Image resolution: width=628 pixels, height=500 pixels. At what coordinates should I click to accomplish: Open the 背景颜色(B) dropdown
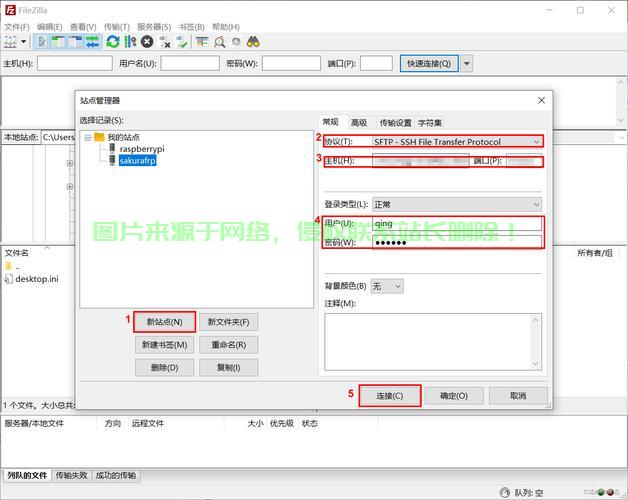pos(387,286)
